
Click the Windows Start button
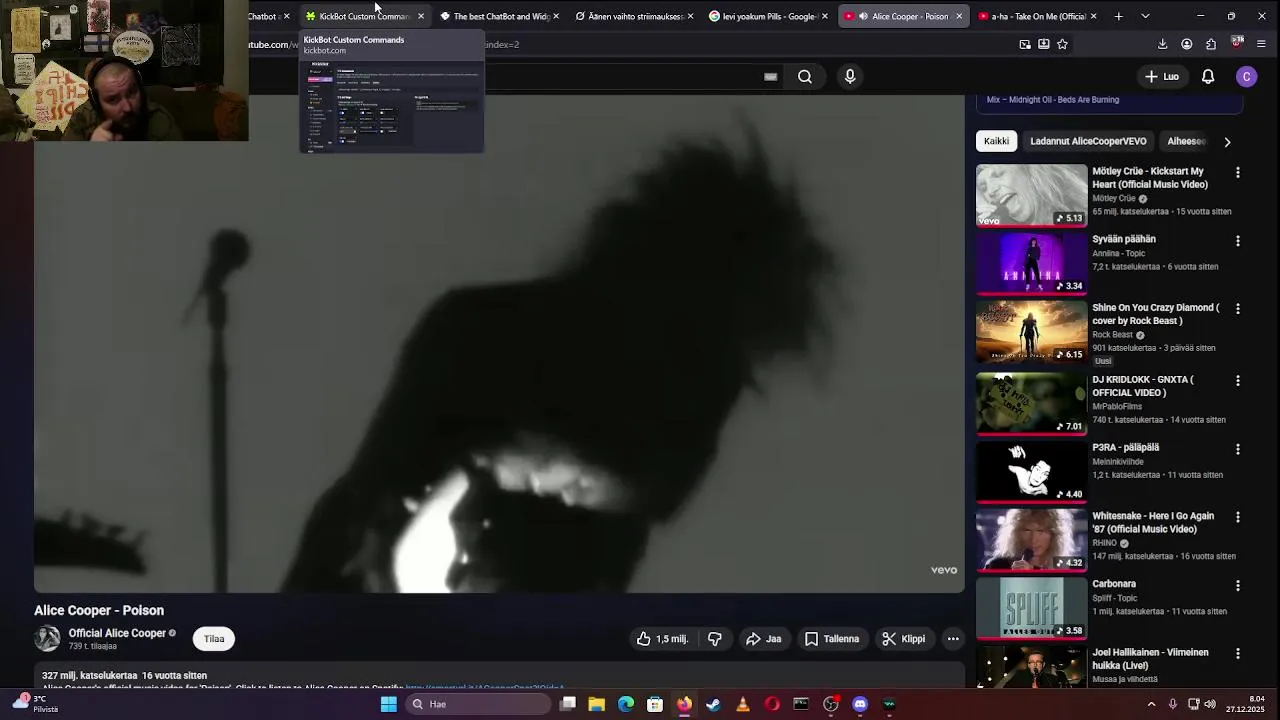pyautogui.click(x=389, y=704)
